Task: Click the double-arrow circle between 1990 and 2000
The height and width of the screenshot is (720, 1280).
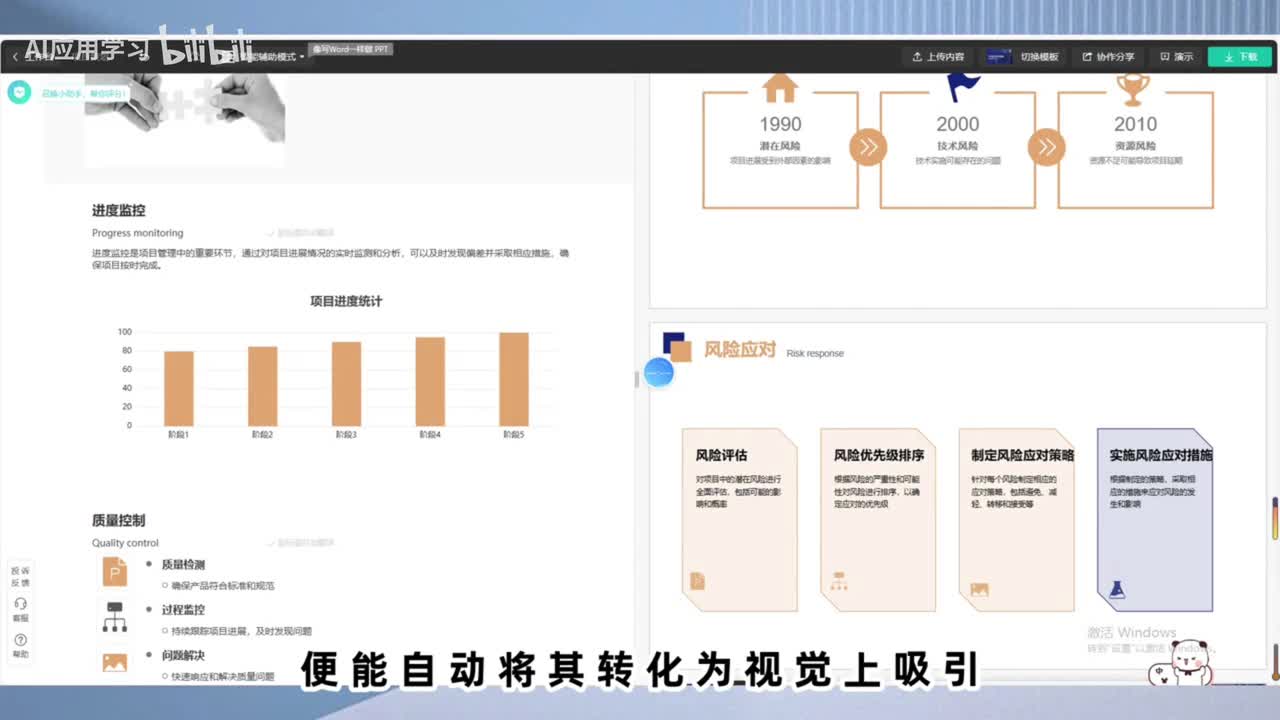Action: click(x=868, y=148)
